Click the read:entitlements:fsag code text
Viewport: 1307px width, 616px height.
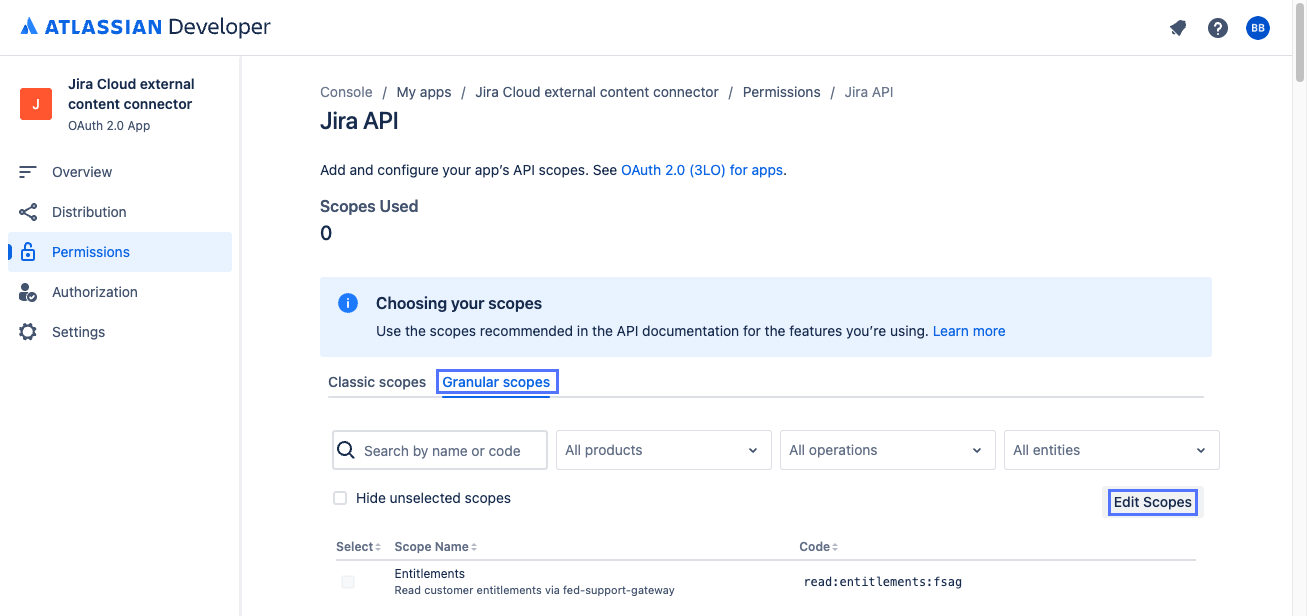coord(882,582)
